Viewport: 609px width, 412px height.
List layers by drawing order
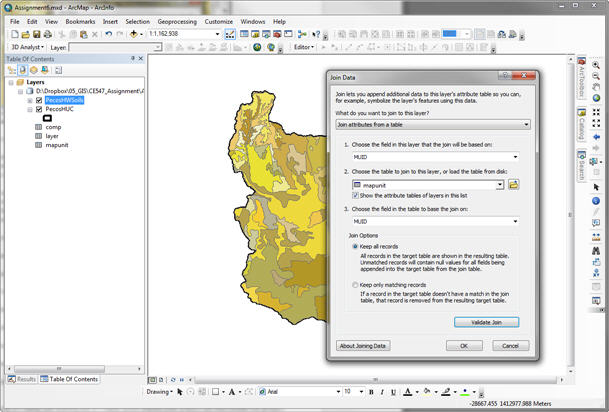click(12, 70)
